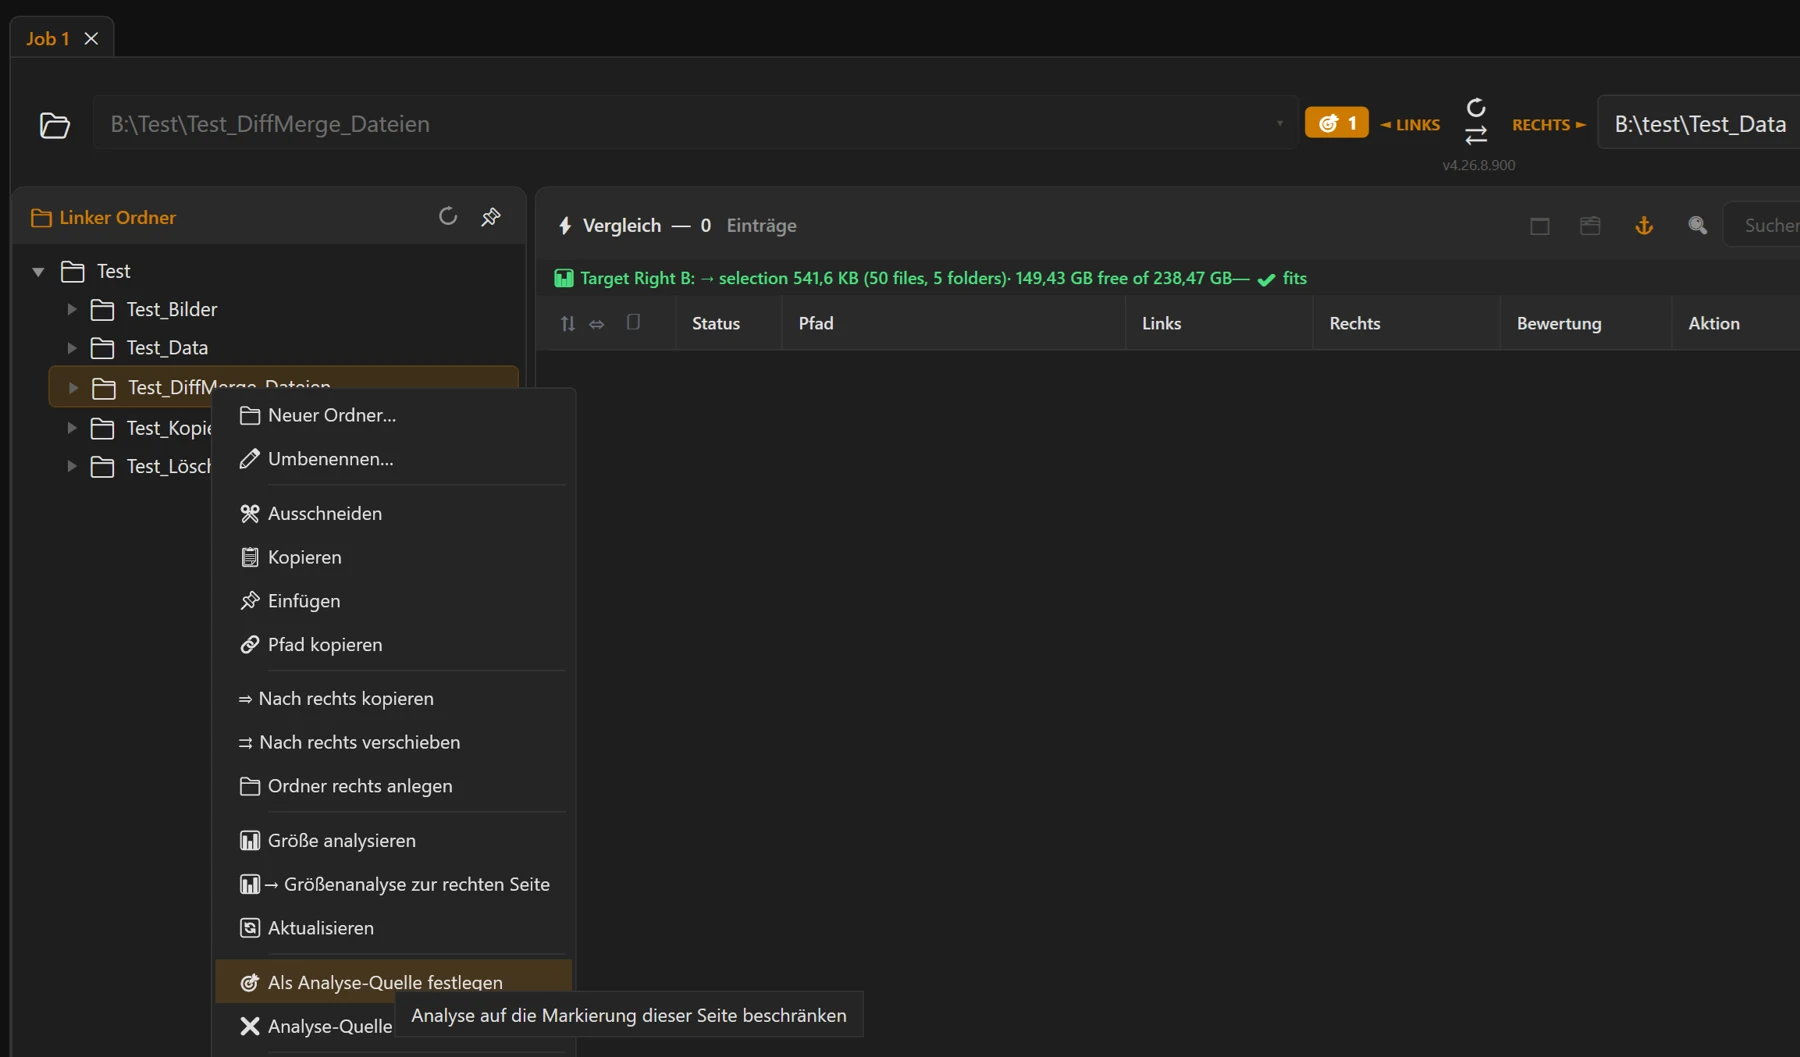
Task: Choose Aktualisieren from context menu
Action: tap(393, 928)
